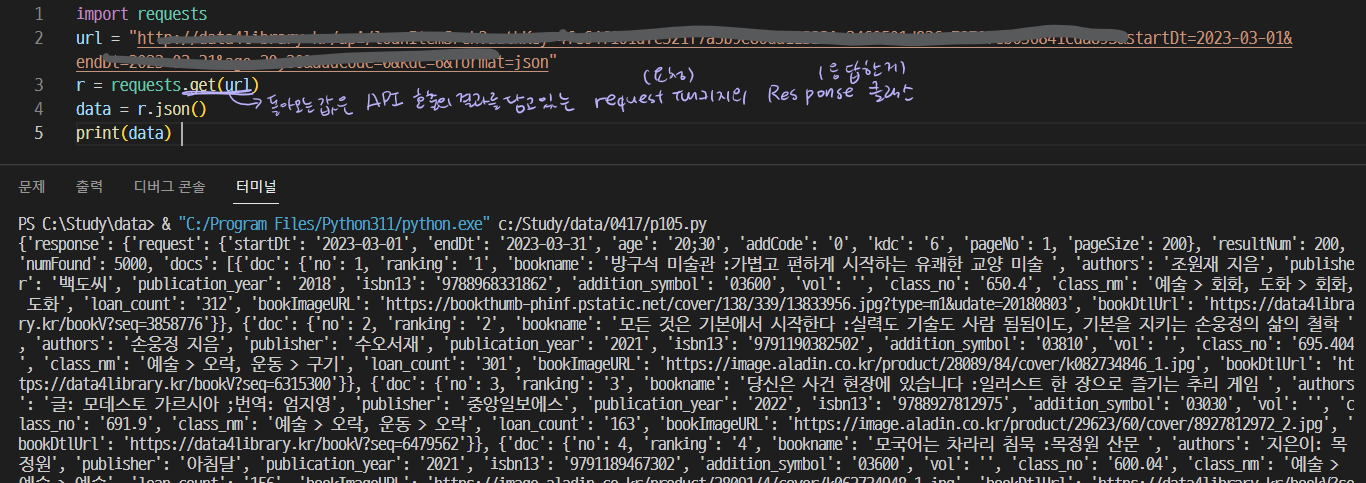Click the 'PS C:\Study\data>' terminal prompt
Image resolution: width=1366 pixels, height=483 pixels.
(85, 224)
